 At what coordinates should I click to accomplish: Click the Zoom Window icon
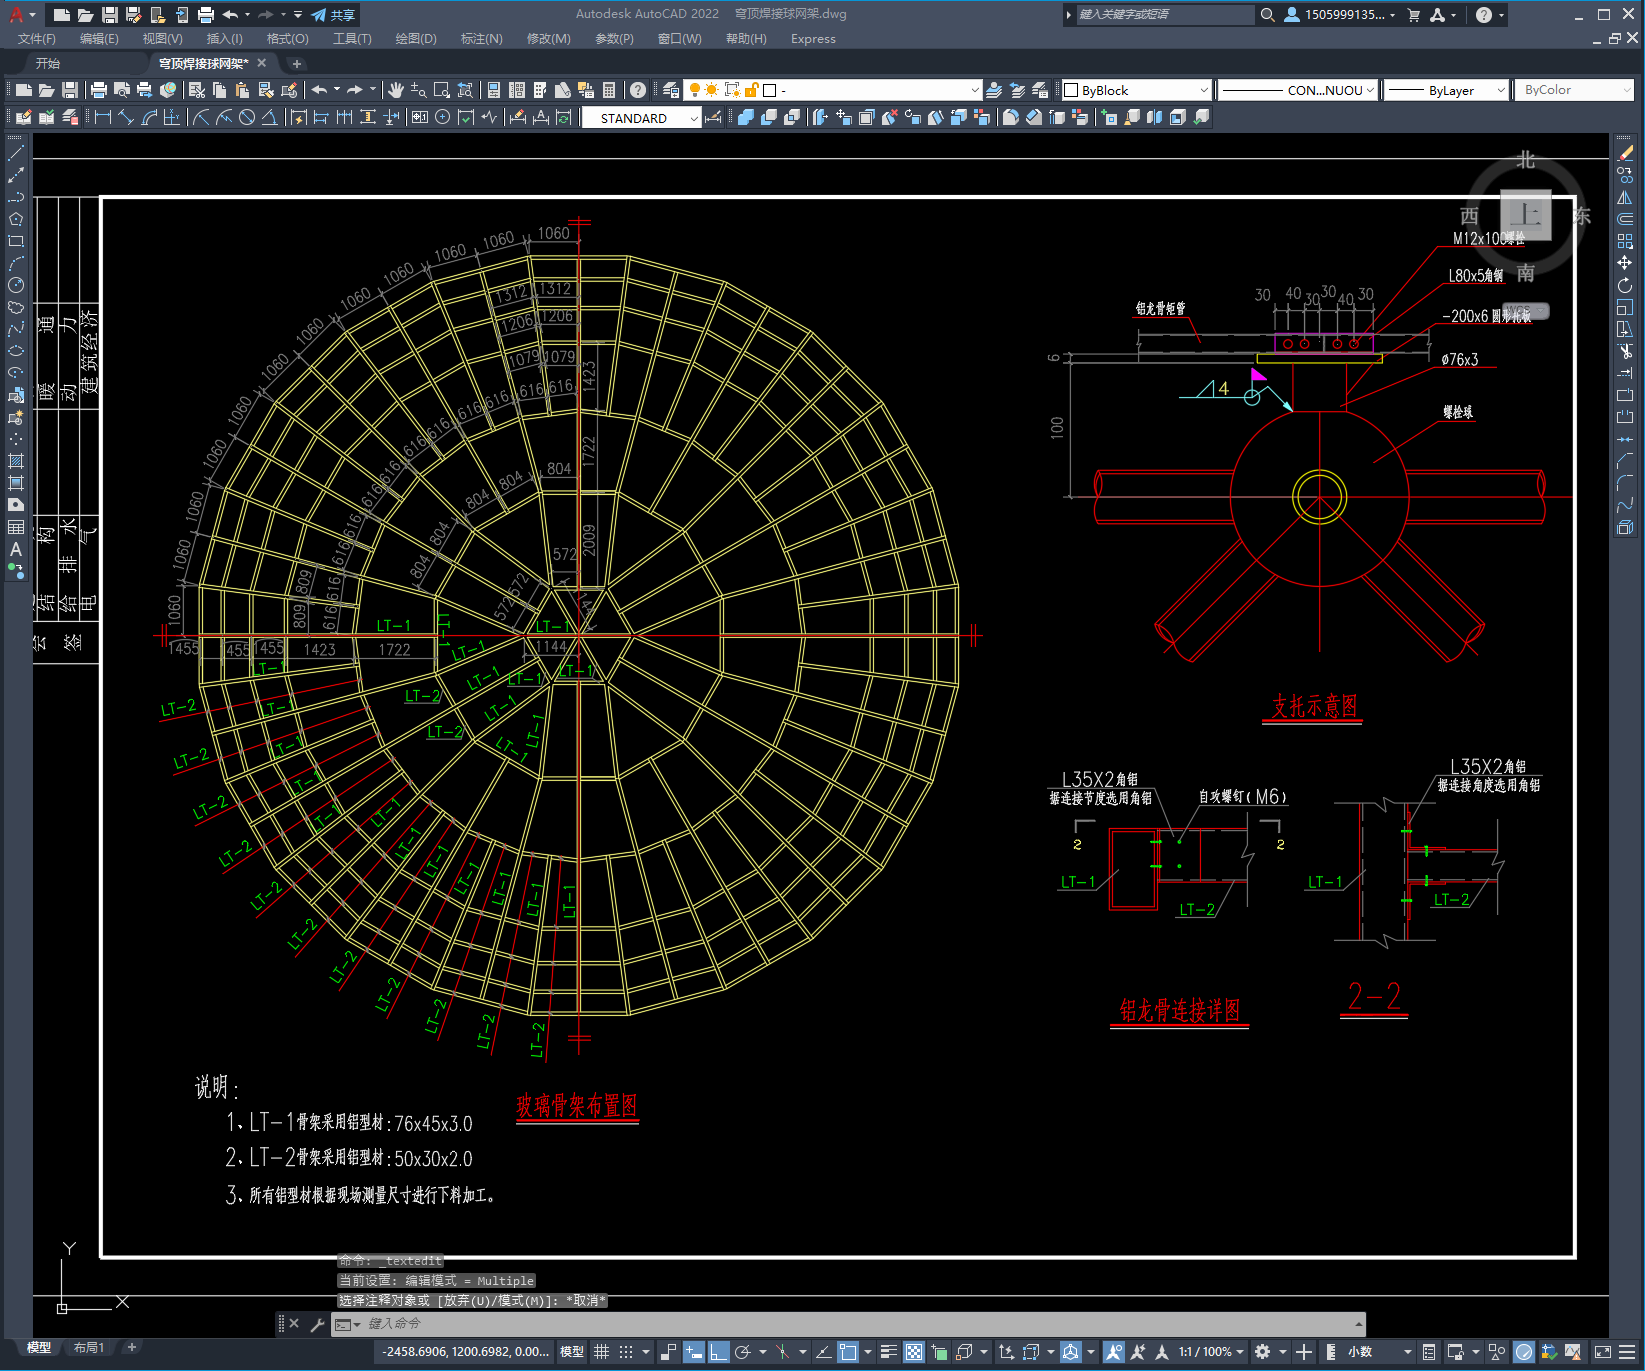(441, 90)
